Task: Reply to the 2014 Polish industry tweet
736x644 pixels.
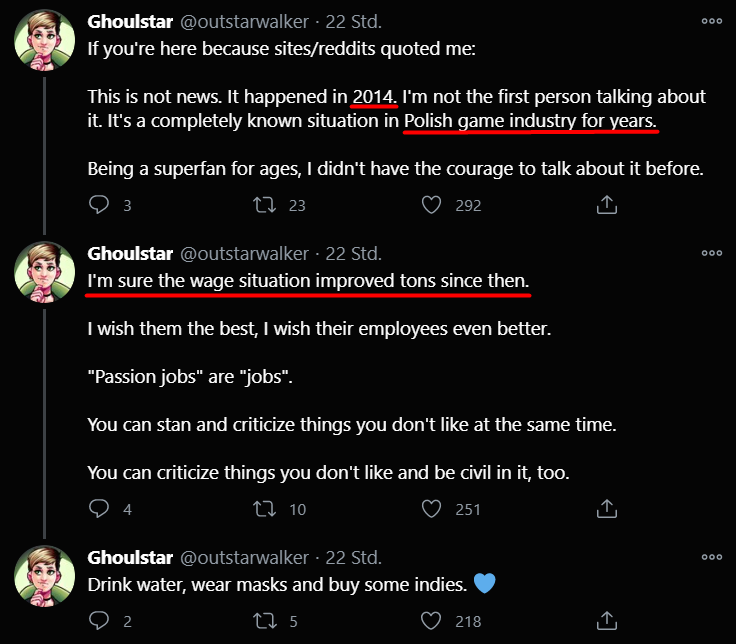Action: (x=99, y=204)
